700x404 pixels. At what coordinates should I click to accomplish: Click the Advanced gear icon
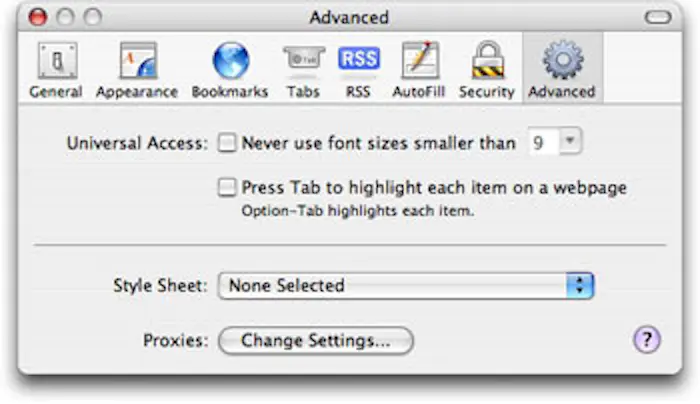point(562,62)
